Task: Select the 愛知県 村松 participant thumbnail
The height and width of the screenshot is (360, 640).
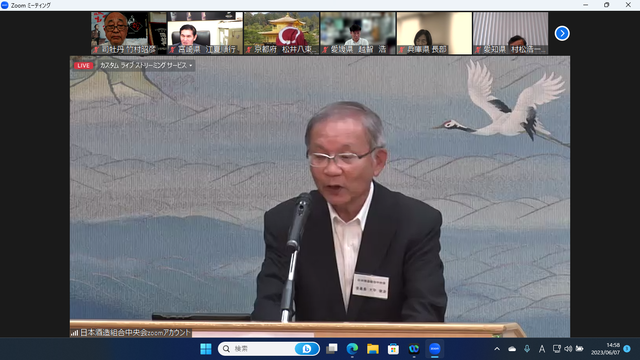Action: (511, 33)
